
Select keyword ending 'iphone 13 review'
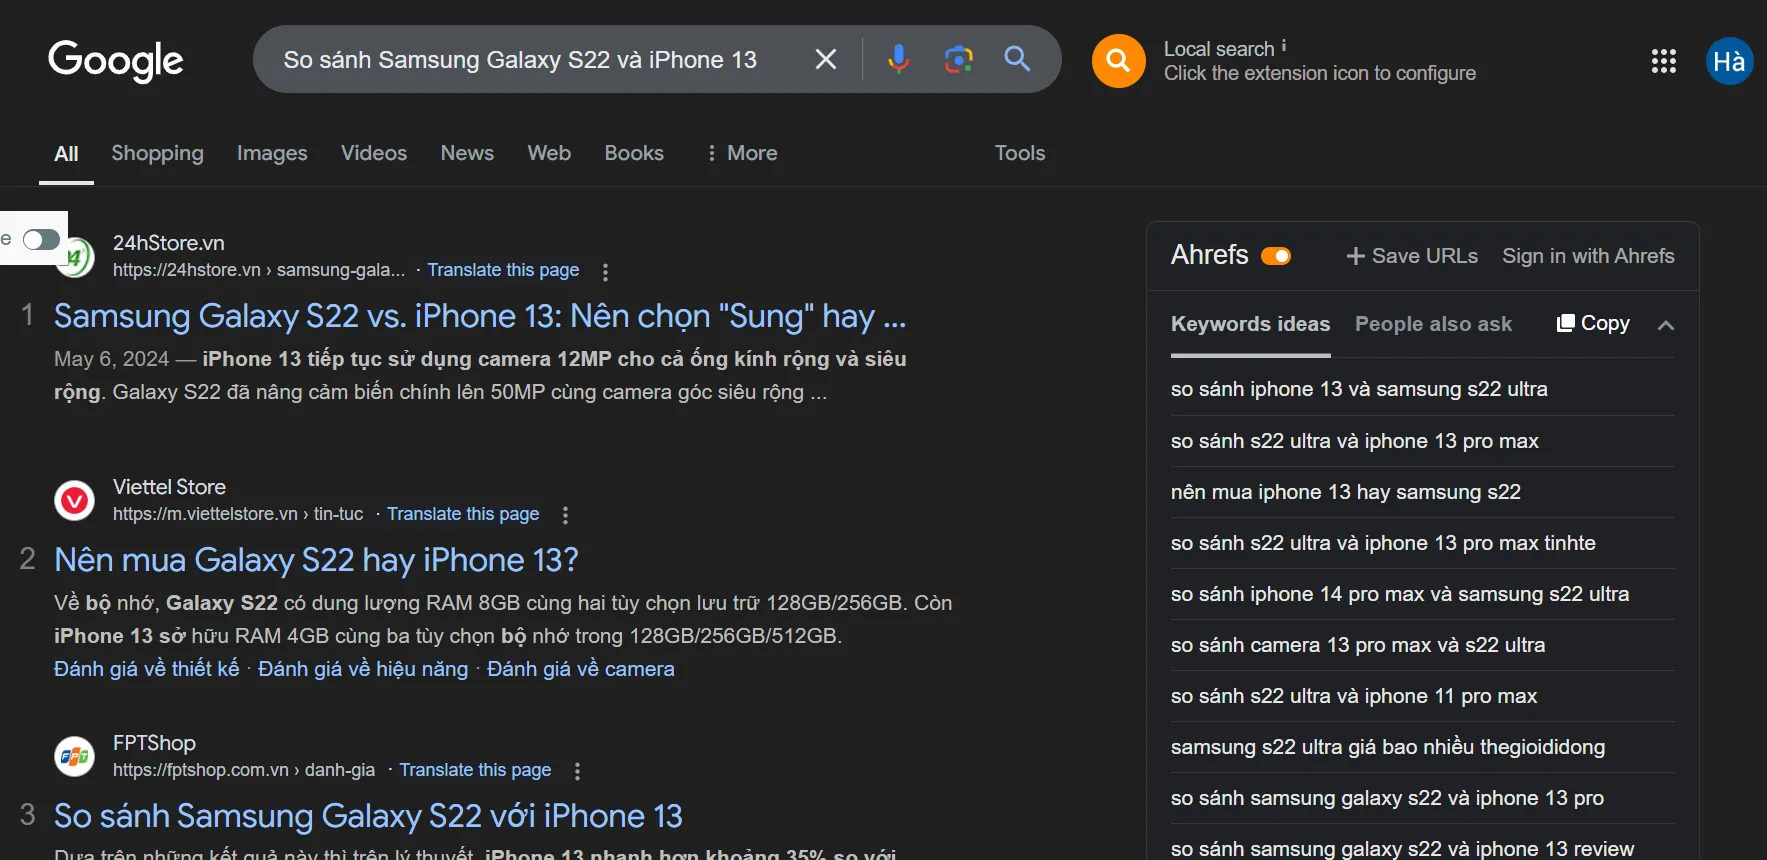pos(1402,848)
